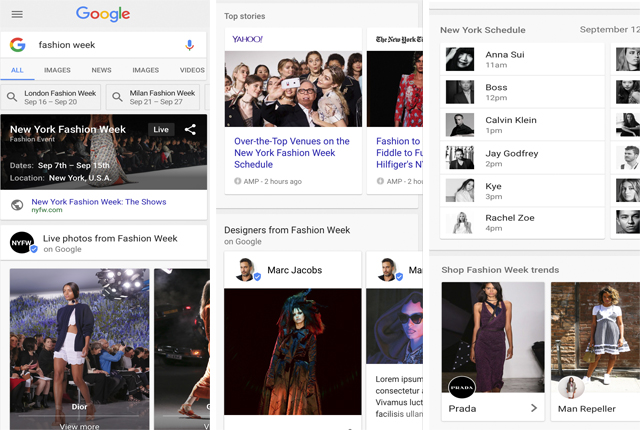Open Over-the-Top Venues article link
This screenshot has width=640, height=430.
coord(291,153)
